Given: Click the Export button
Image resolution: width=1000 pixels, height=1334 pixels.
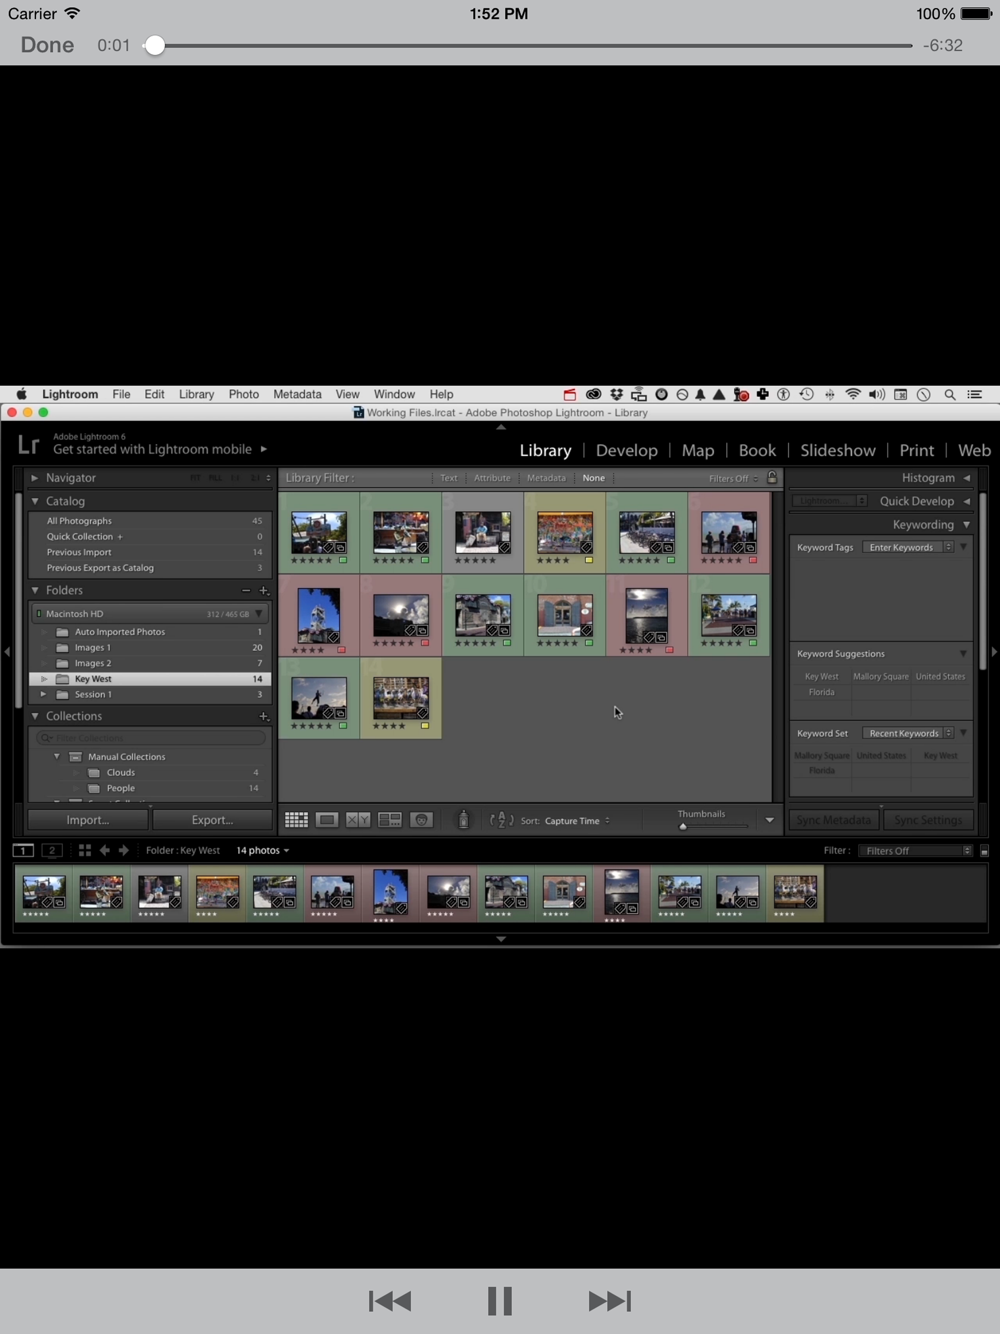Looking at the screenshot, I should coord(212,820).
